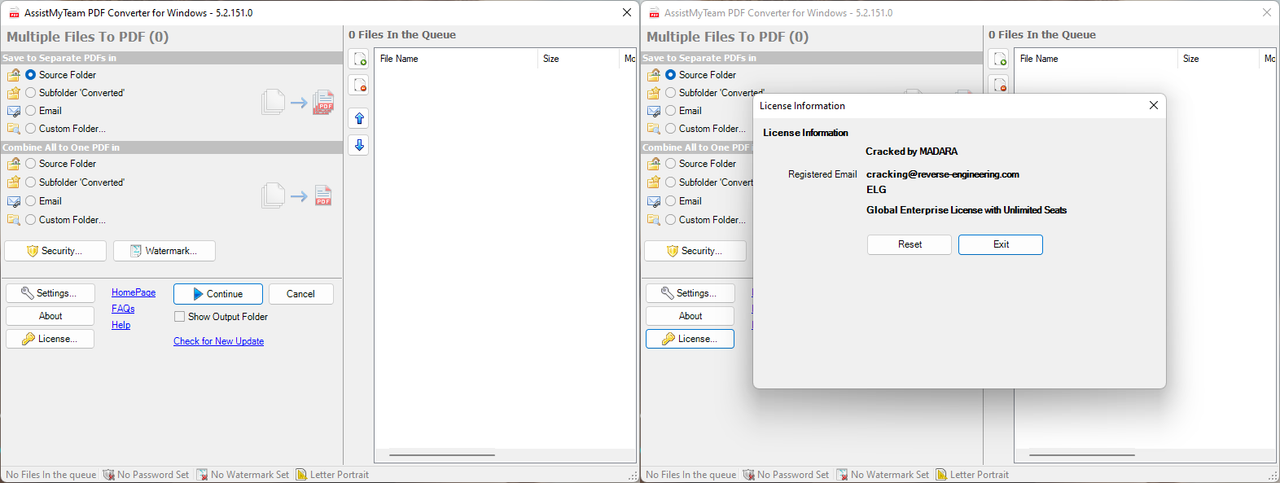The width and height of the screenshot is (1280, 483).
Task: Click the add file icon in left window
Action: [359, 59]
